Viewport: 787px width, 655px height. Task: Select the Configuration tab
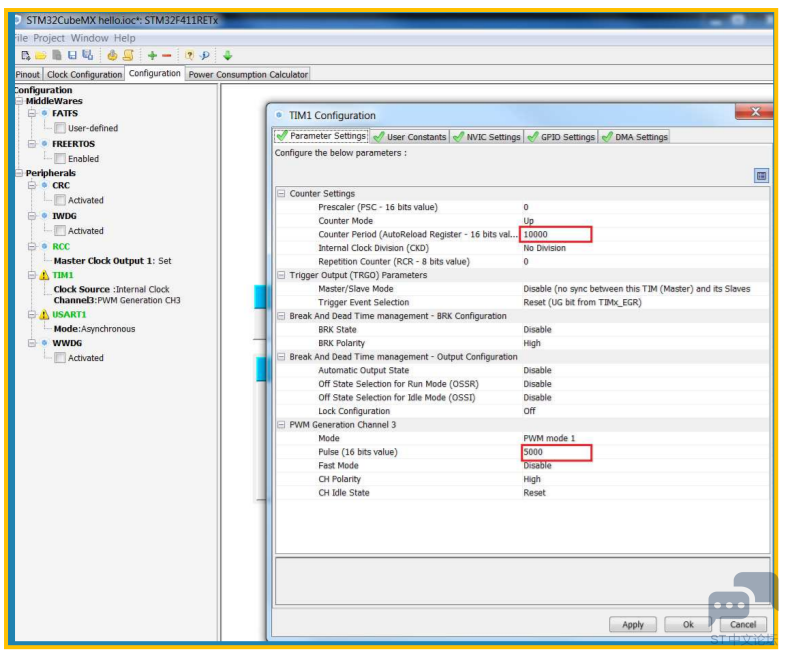click(x=155, y=74)
